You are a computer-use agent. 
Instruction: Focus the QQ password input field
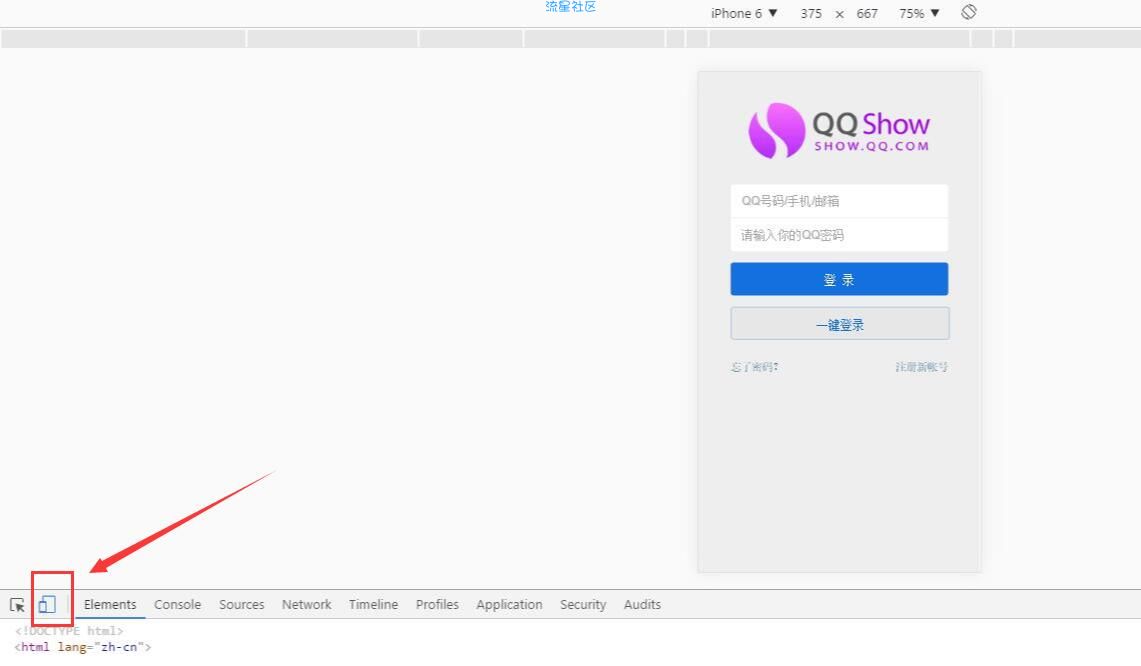(x=839, y=235)
